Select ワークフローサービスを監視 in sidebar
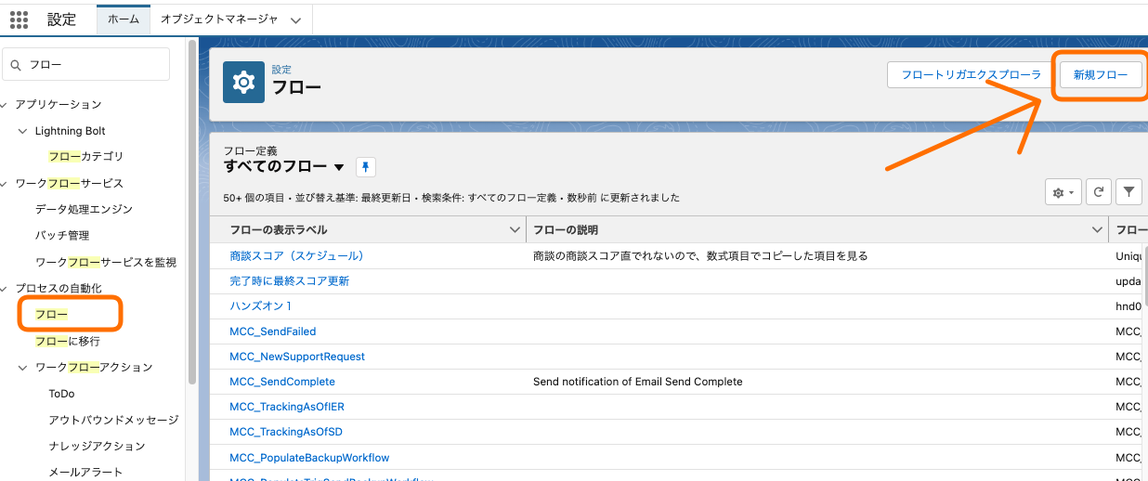The width and height of the screenshot is (1148, 481). tap(105, 262)
